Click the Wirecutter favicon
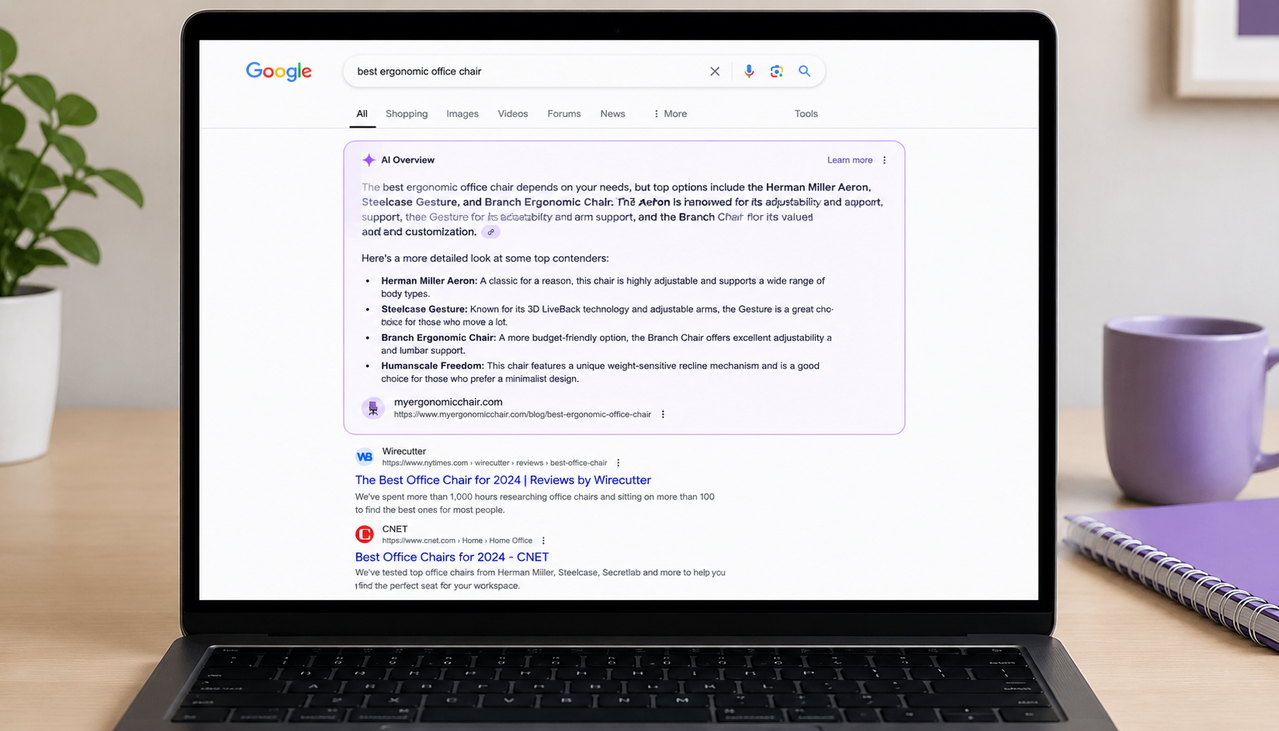This screenshot has width=1279, height=731. [x=365, y=457]
